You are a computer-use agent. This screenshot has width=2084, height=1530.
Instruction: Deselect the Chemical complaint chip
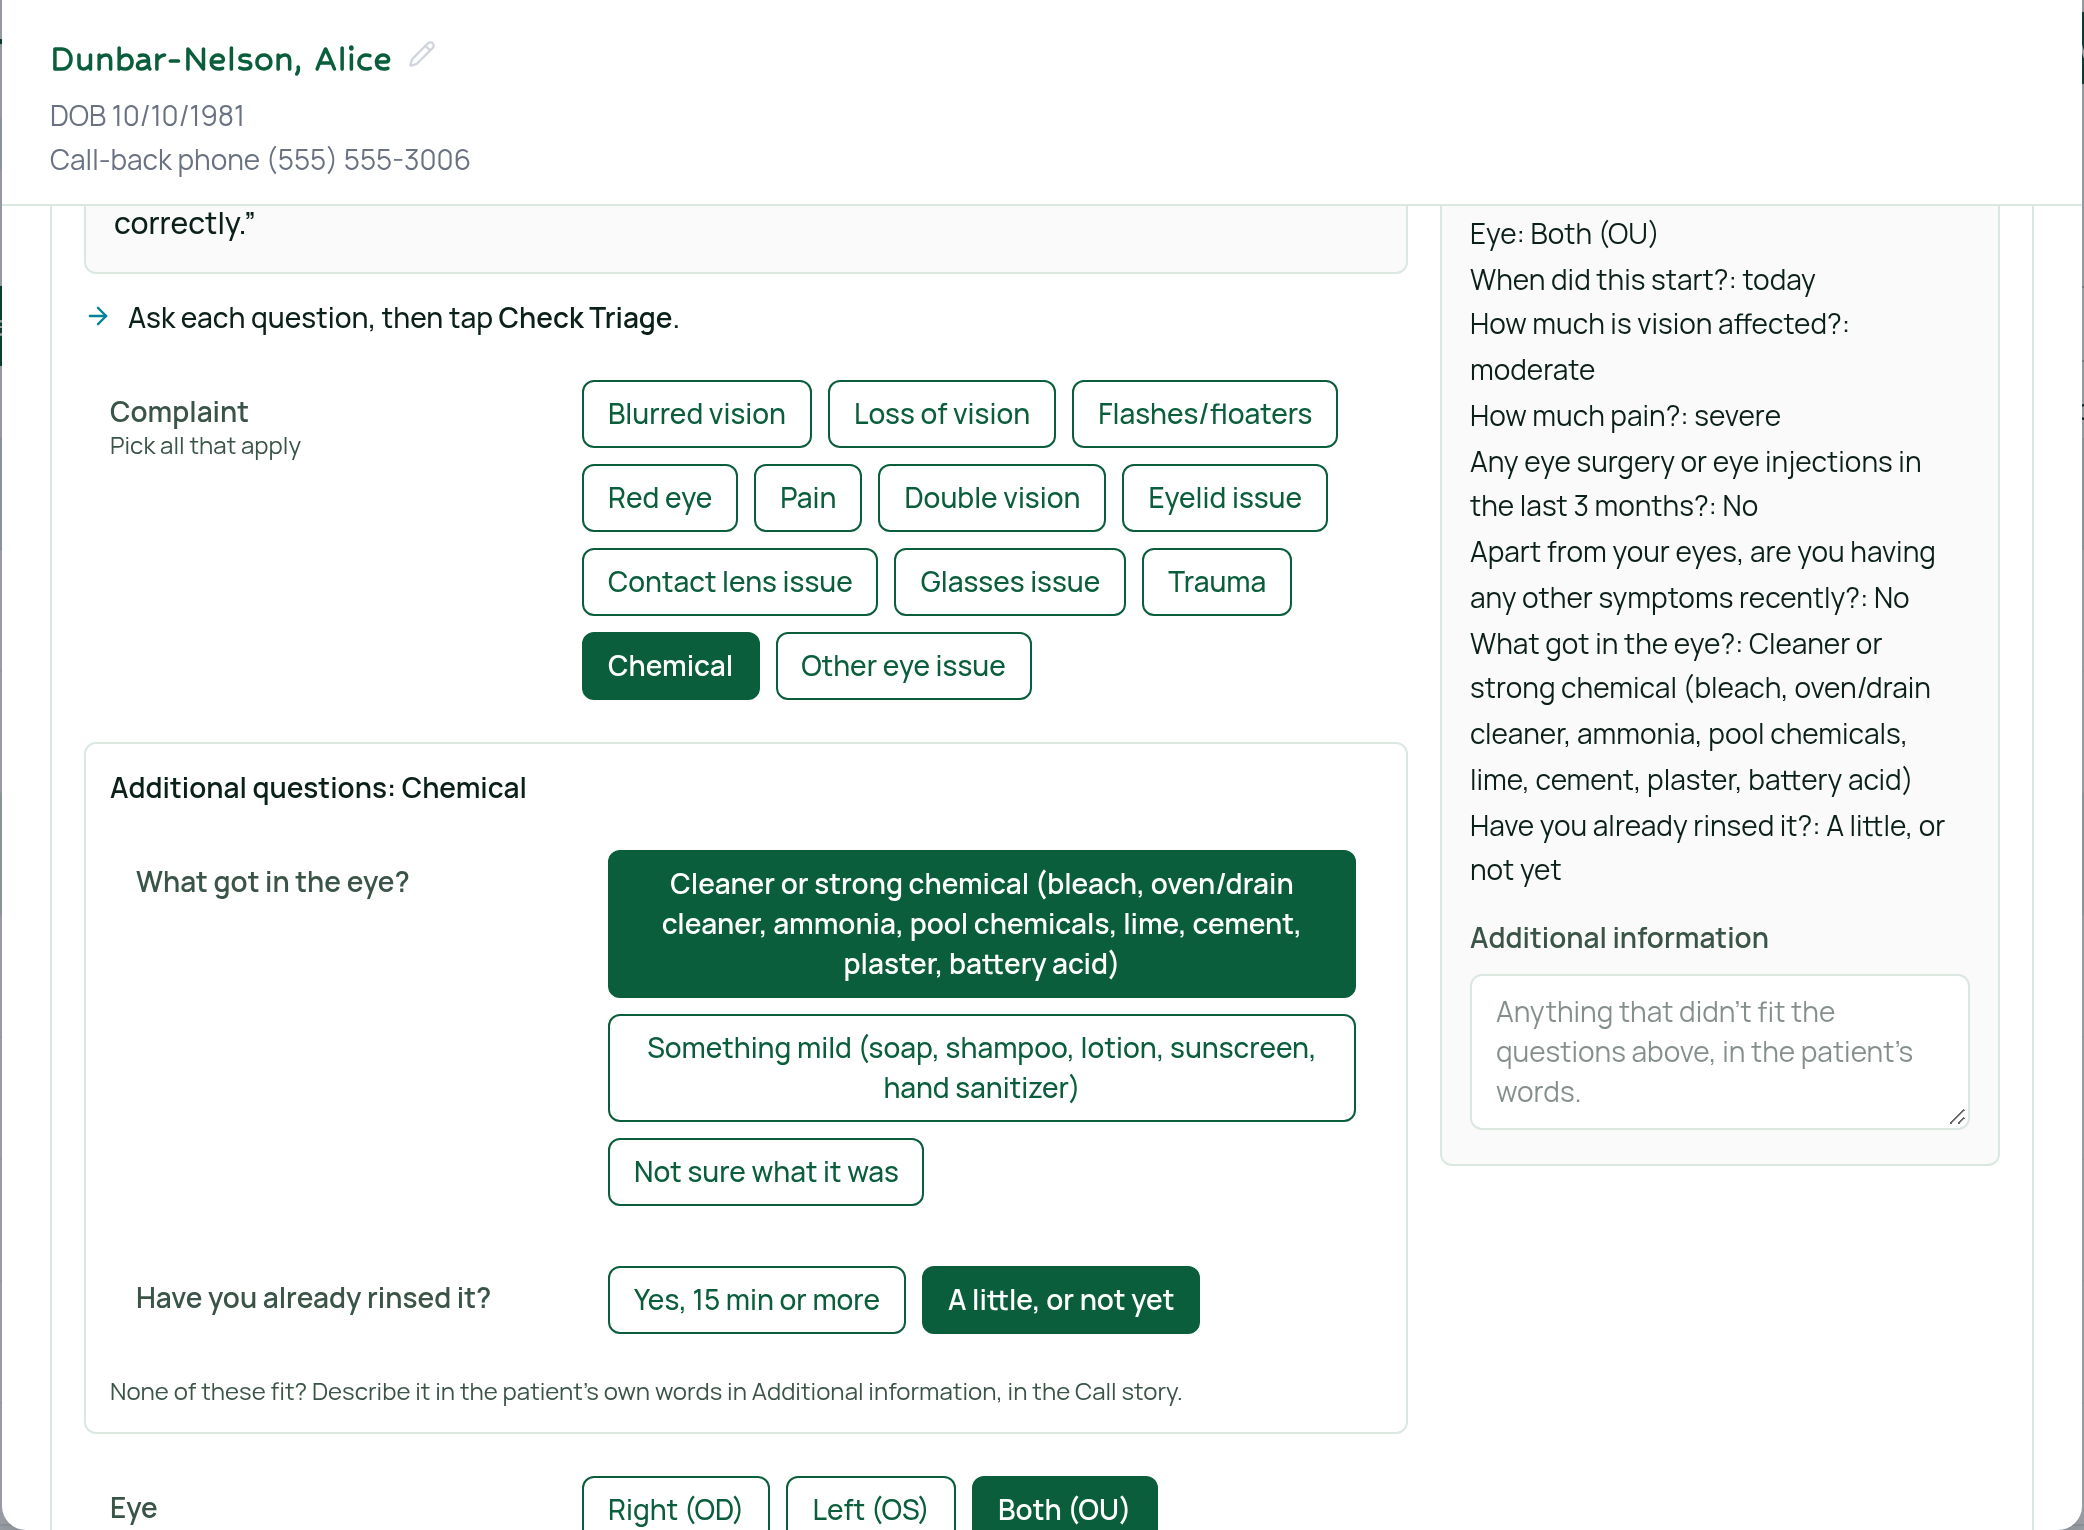click(670, 666)
